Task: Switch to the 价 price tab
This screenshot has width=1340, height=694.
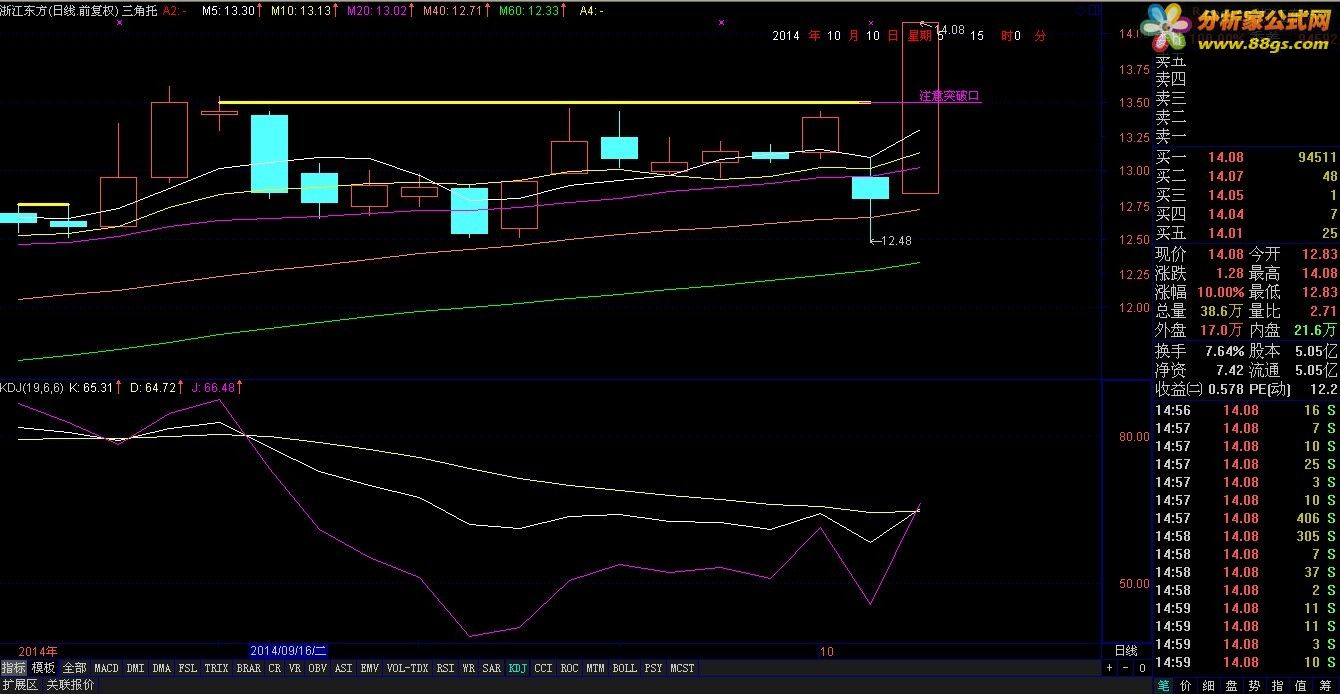Action: [x=1185, y=686]
